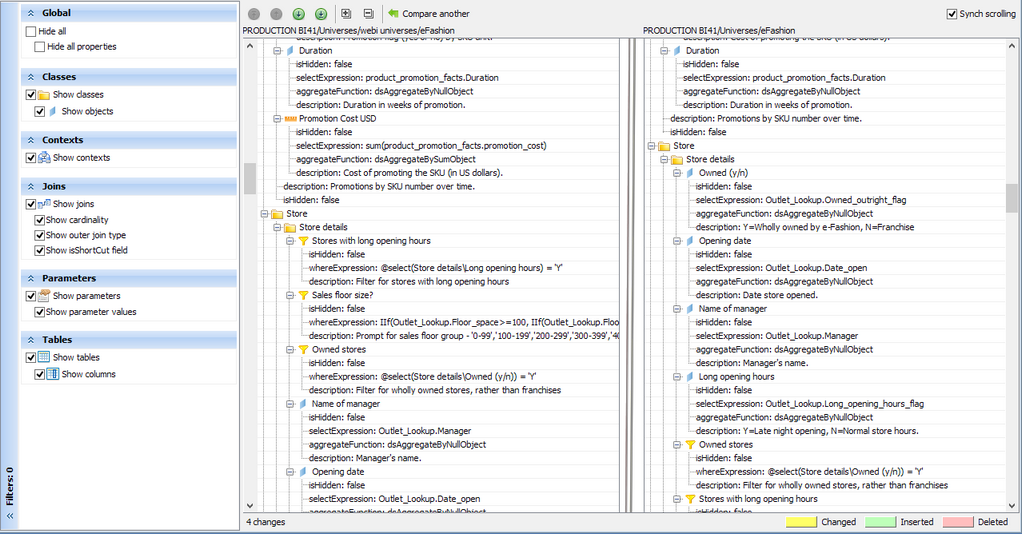Click joins icon beside Show joins
The image size is (1022, 534).
point(44,204)
